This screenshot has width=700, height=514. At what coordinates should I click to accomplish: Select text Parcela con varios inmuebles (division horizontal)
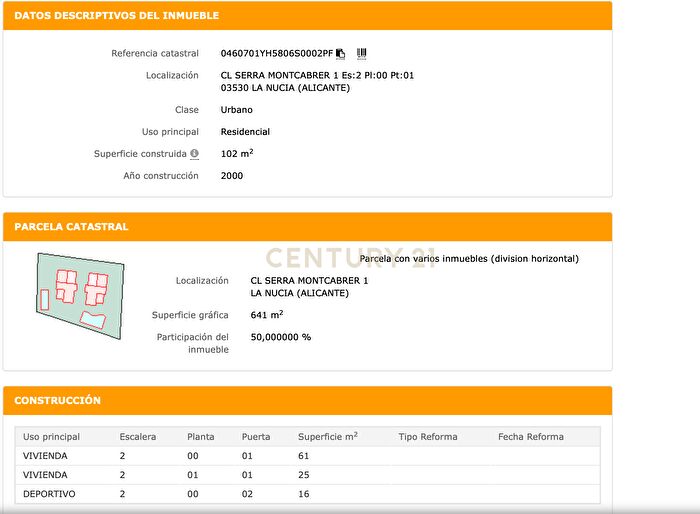(469, 259)
